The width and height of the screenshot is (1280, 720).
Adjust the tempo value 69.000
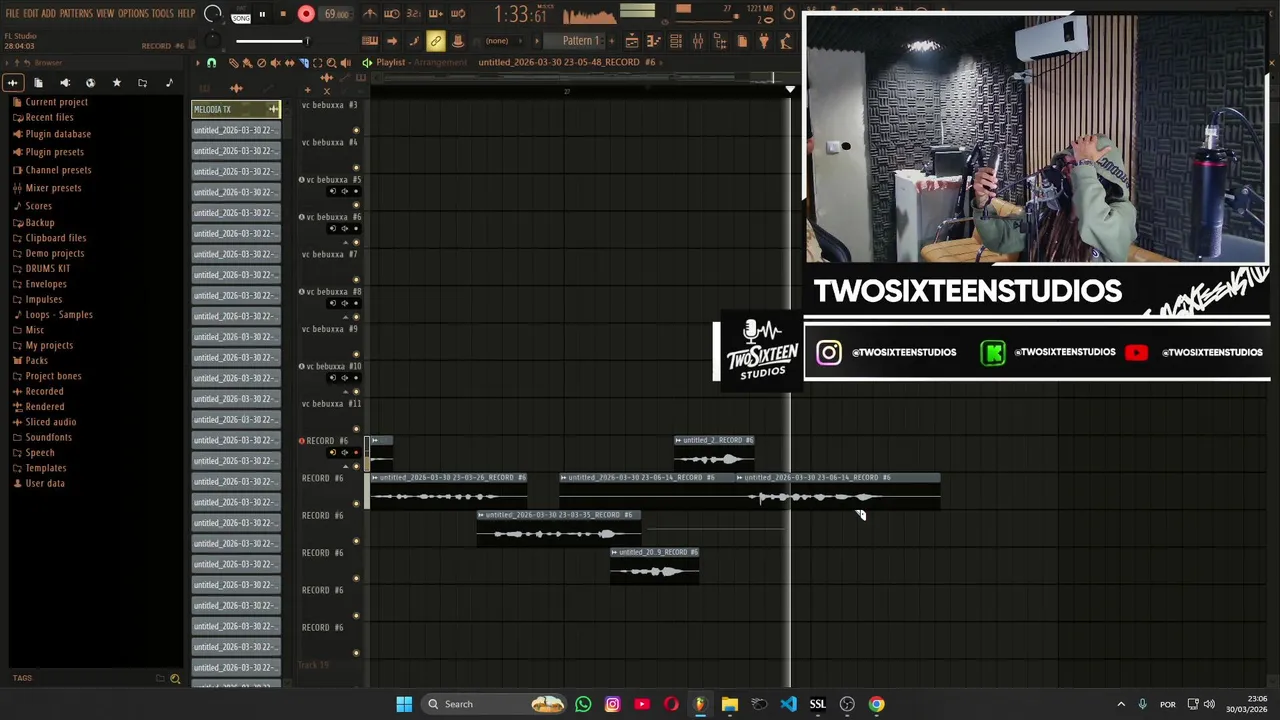(336, 14)
